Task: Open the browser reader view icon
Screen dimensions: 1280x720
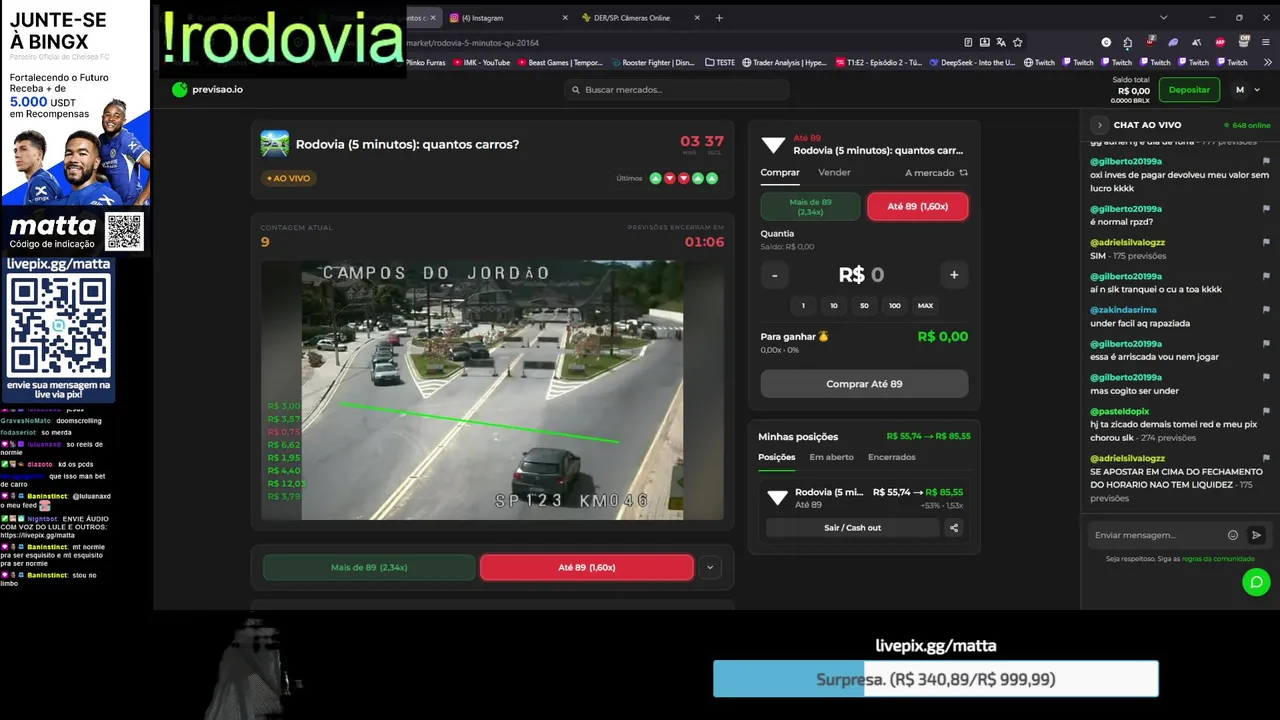Action: pyautogui.click(x=968, y=42)
